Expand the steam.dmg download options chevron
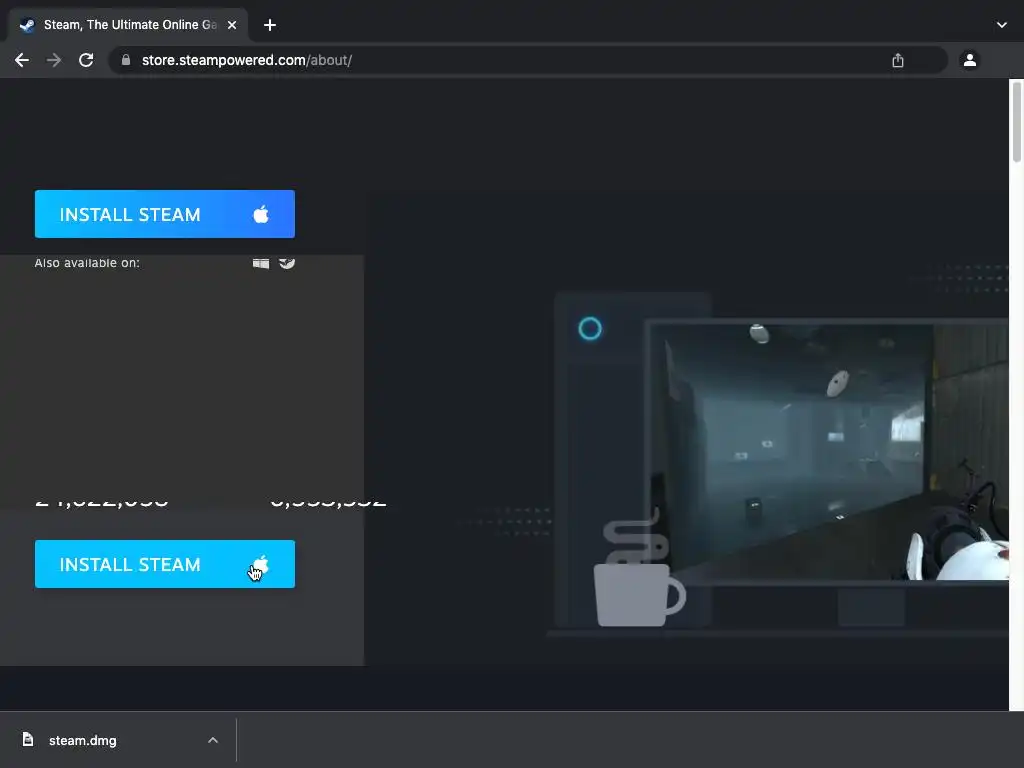Image resolution: width=1024 pixels, height=768 pixels. coord(213,740)
